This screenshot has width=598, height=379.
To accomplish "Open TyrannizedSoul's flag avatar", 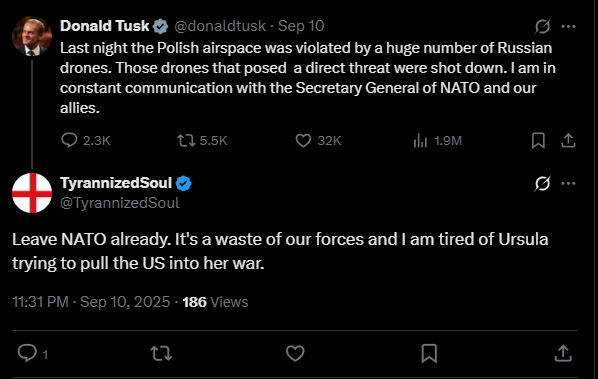I will (x=32, y=193).
